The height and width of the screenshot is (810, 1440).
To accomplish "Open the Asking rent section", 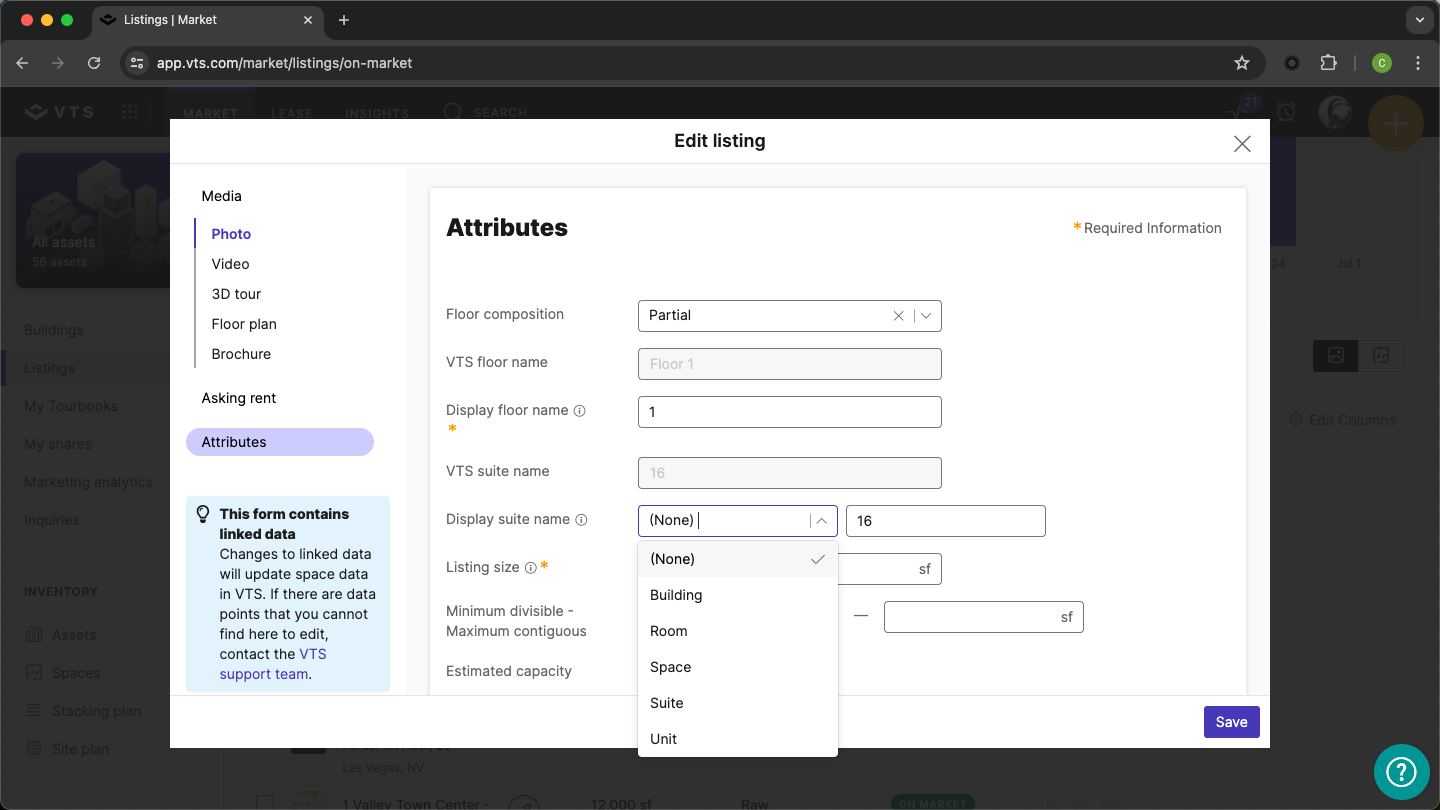I will click(x=239, y=398).
